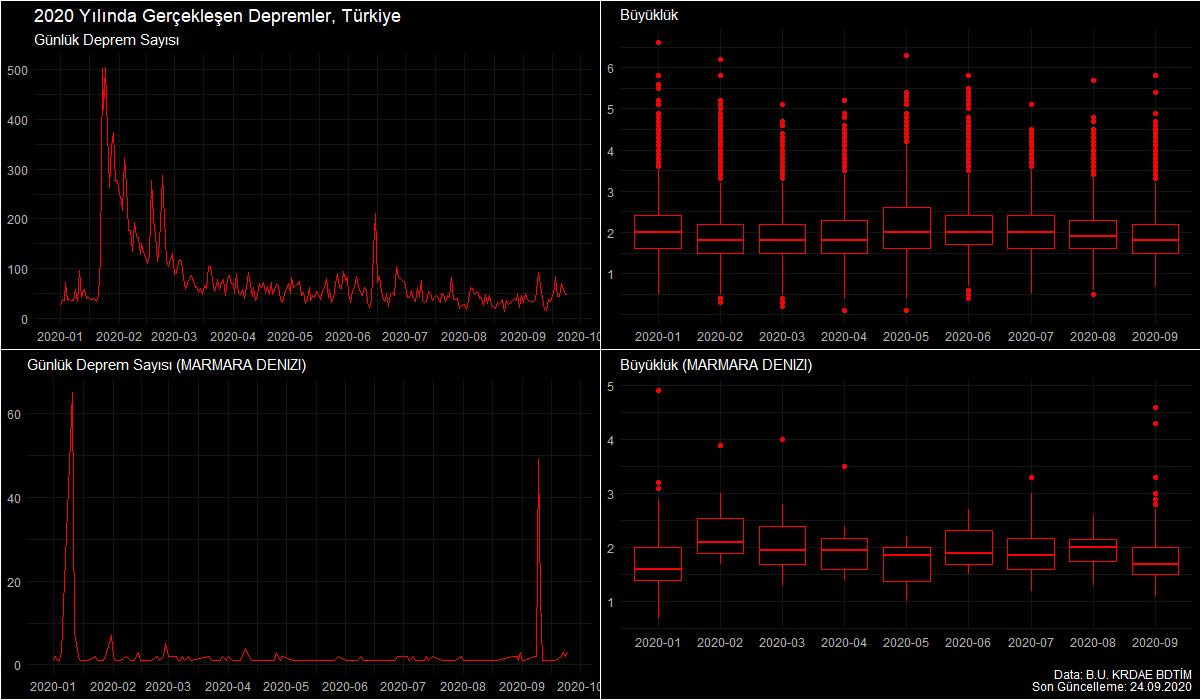1200x700 pixels.
Task: Click the "Son Güncelleme: 24.09.2020" caption
Action: pyautogui.click(x=1112, y=687)
